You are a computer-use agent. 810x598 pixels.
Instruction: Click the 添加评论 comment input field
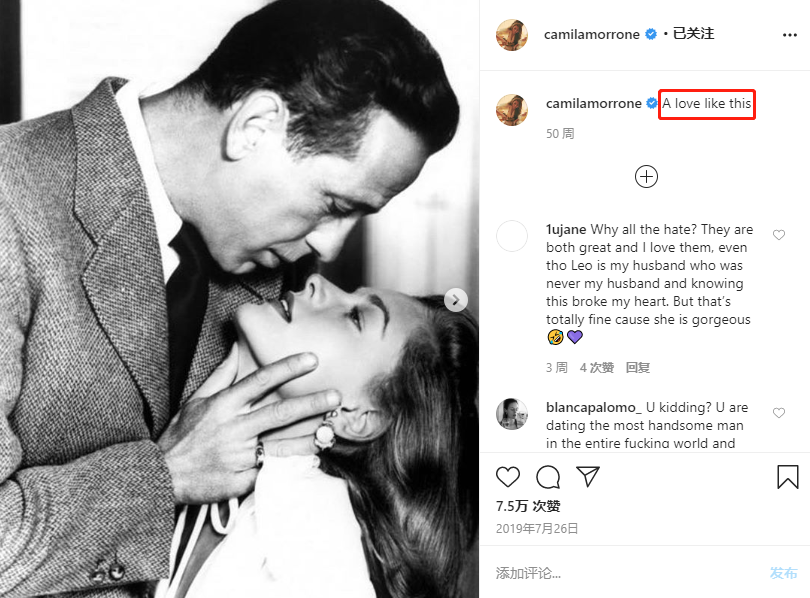coord(620,573)
